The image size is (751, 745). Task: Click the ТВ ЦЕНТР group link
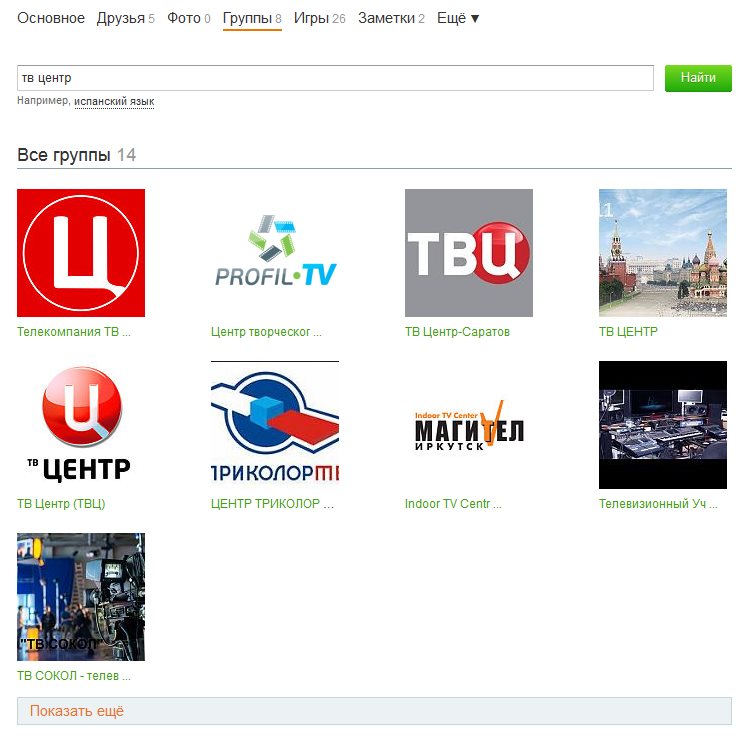point(628,332)
